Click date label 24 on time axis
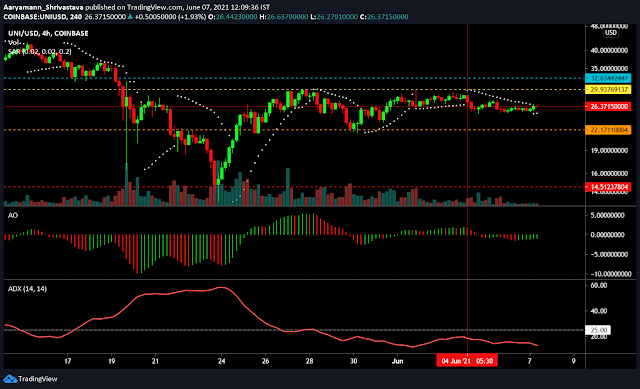The width and height of the screenshot is (640, 389). [x=221, y=361]
